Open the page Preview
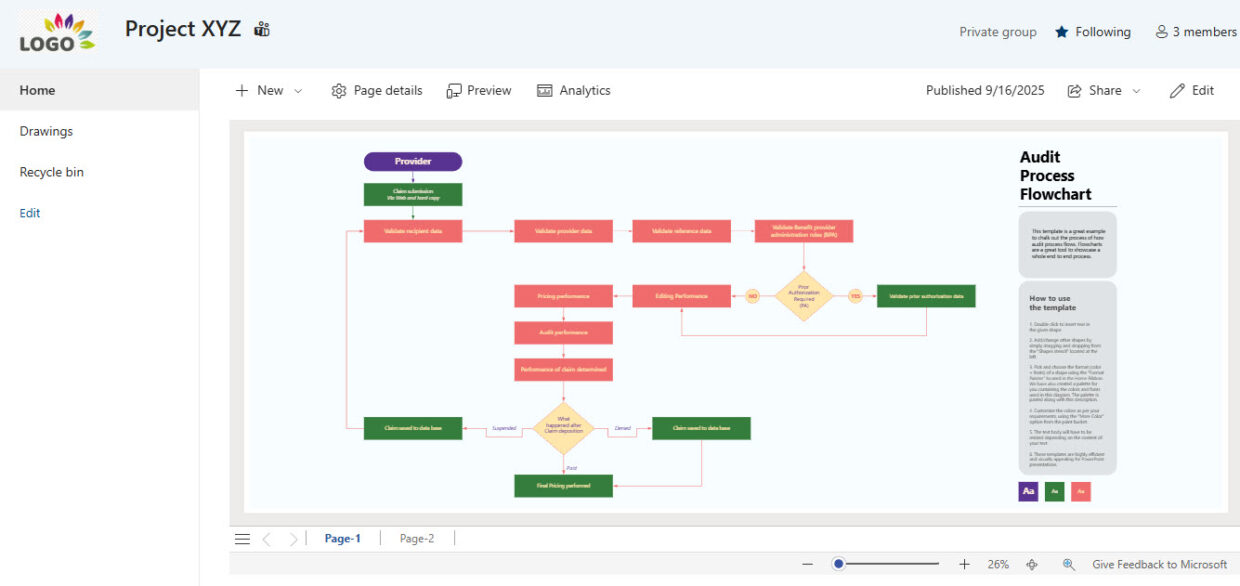Image resolution: width=1240 pixels, height=586 pixels. point(479,90)
